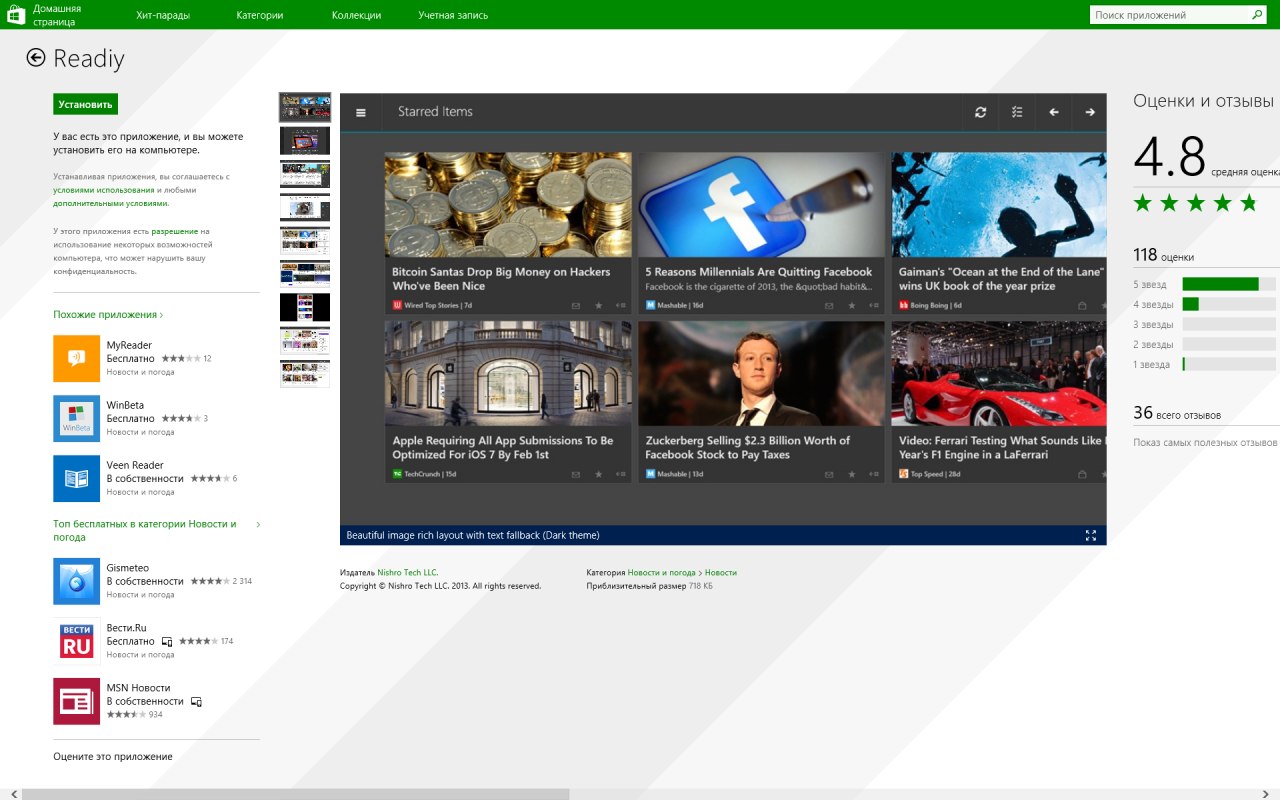Go back using the arrow beside Readiy

point(36,58)
